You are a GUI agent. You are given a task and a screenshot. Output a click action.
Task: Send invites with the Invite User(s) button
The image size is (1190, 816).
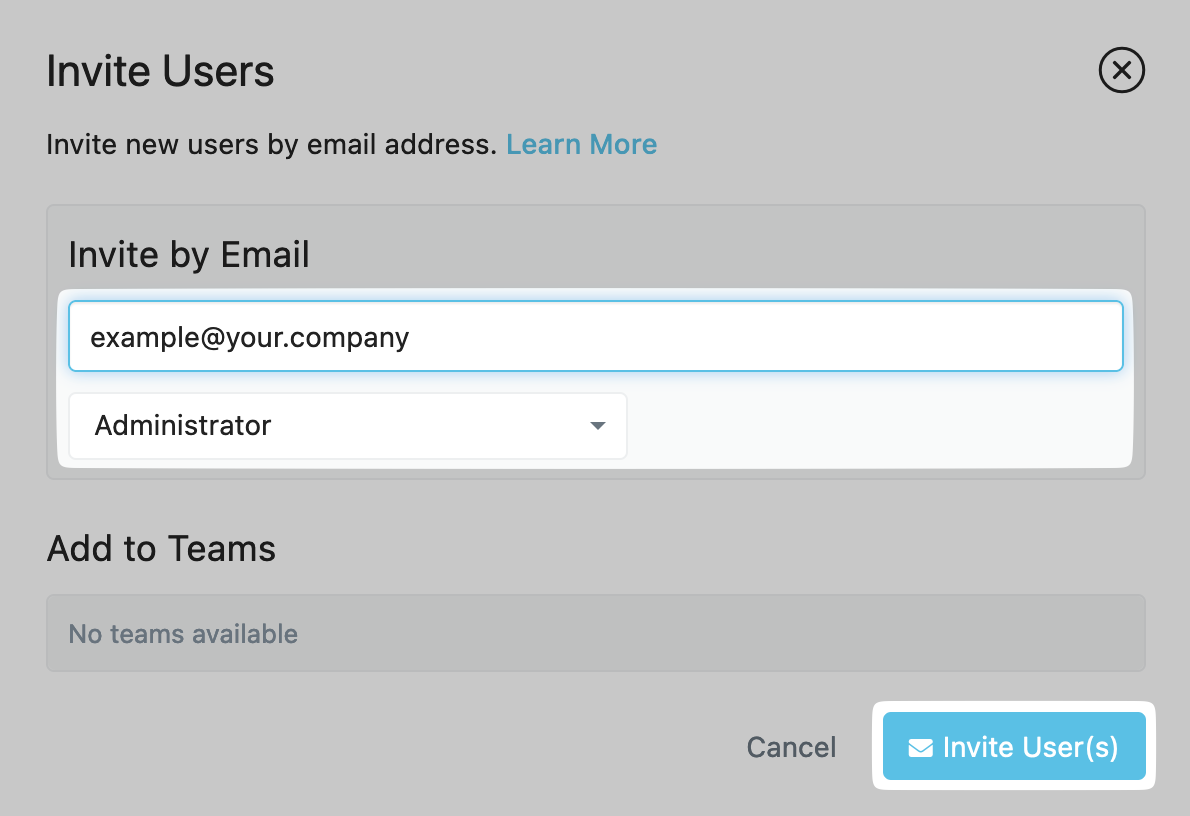[x=1014, y=746]
